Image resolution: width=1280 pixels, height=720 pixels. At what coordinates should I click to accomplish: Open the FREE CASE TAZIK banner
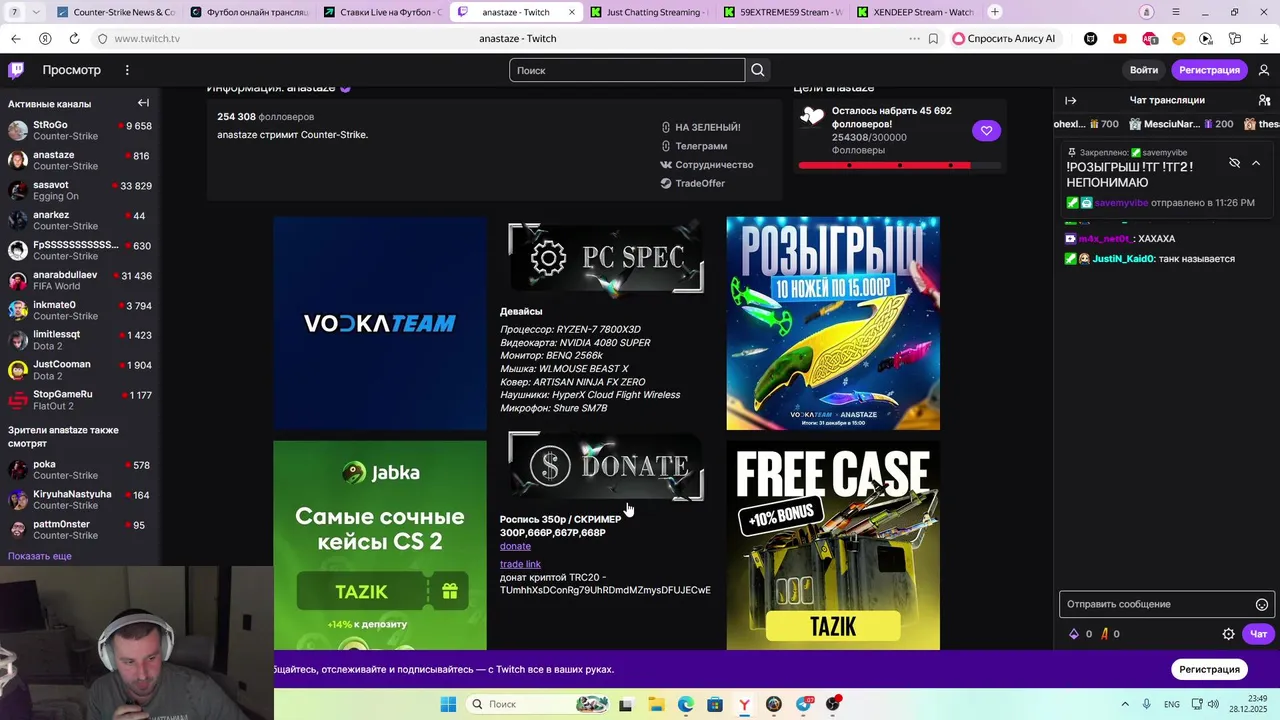coord(833,545)
